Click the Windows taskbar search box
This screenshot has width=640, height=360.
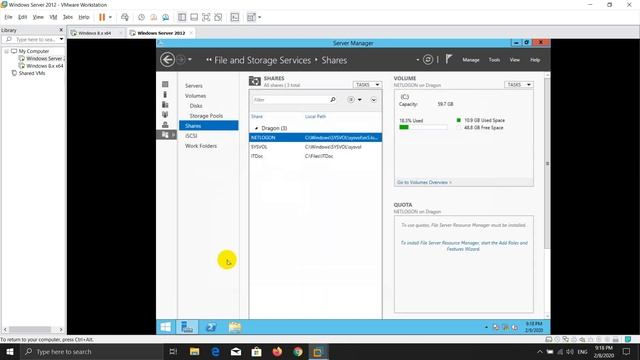point(93,351)
